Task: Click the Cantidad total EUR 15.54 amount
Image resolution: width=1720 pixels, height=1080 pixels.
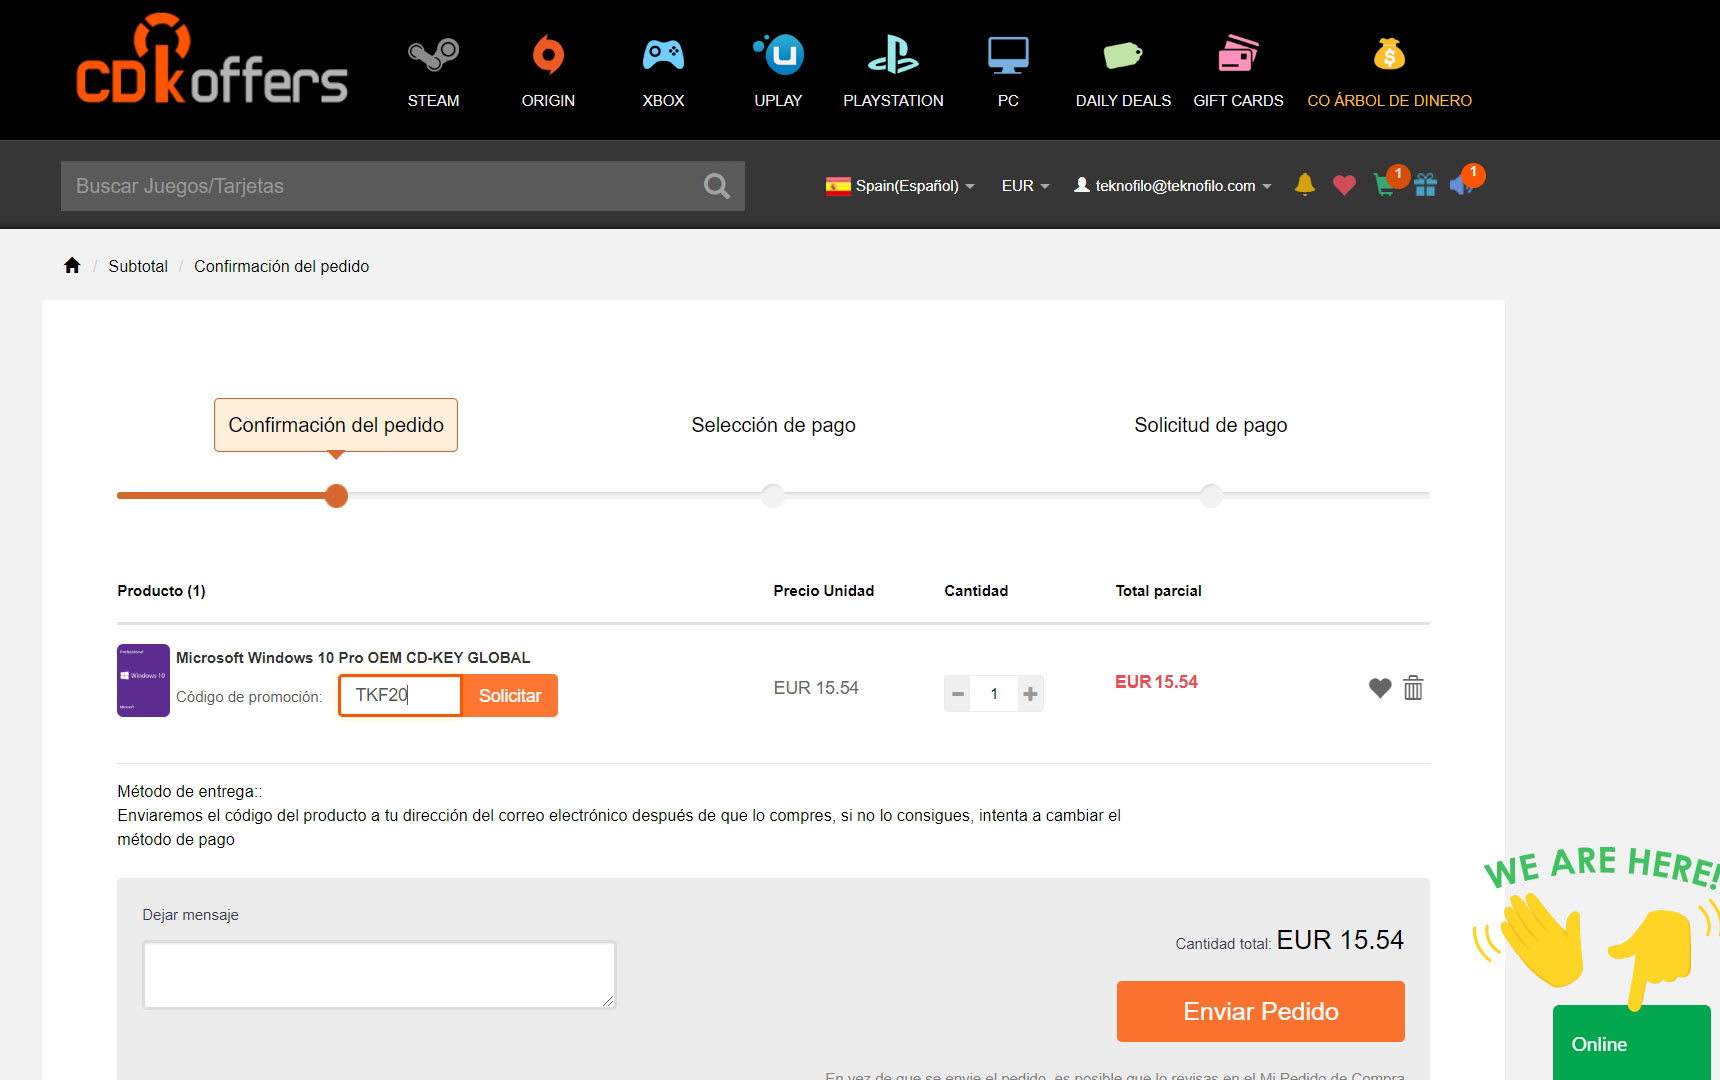Action: click(1340, 940)
